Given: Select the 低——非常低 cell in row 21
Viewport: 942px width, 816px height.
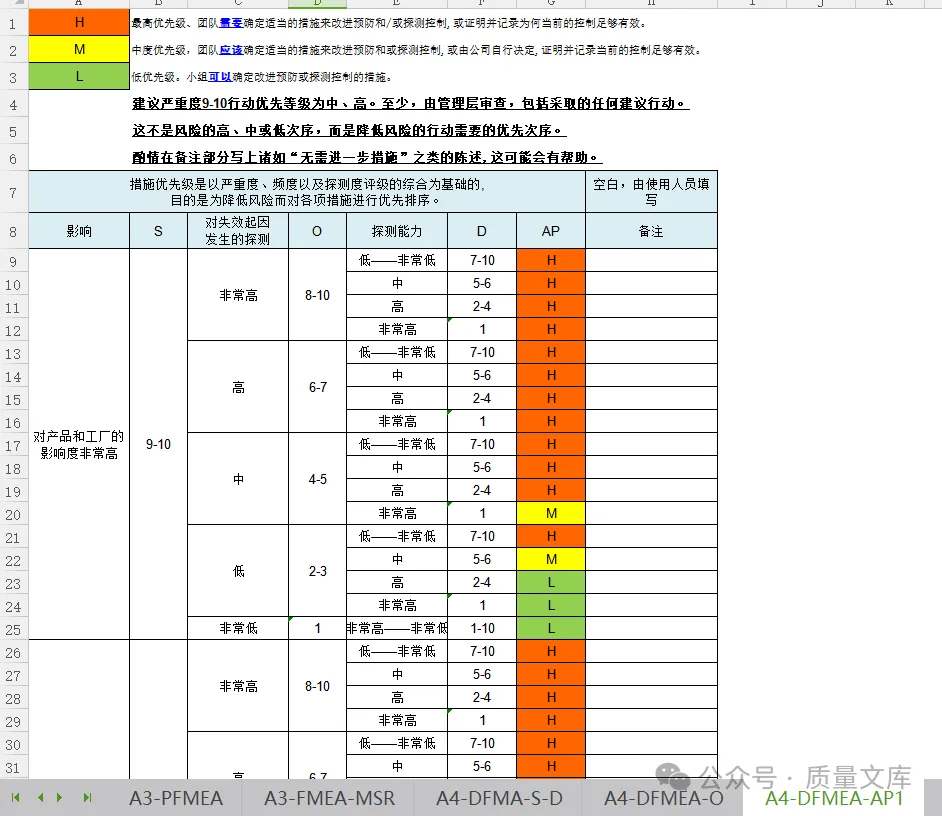Looking at the screenshot, I should click(x=397, y=536).
